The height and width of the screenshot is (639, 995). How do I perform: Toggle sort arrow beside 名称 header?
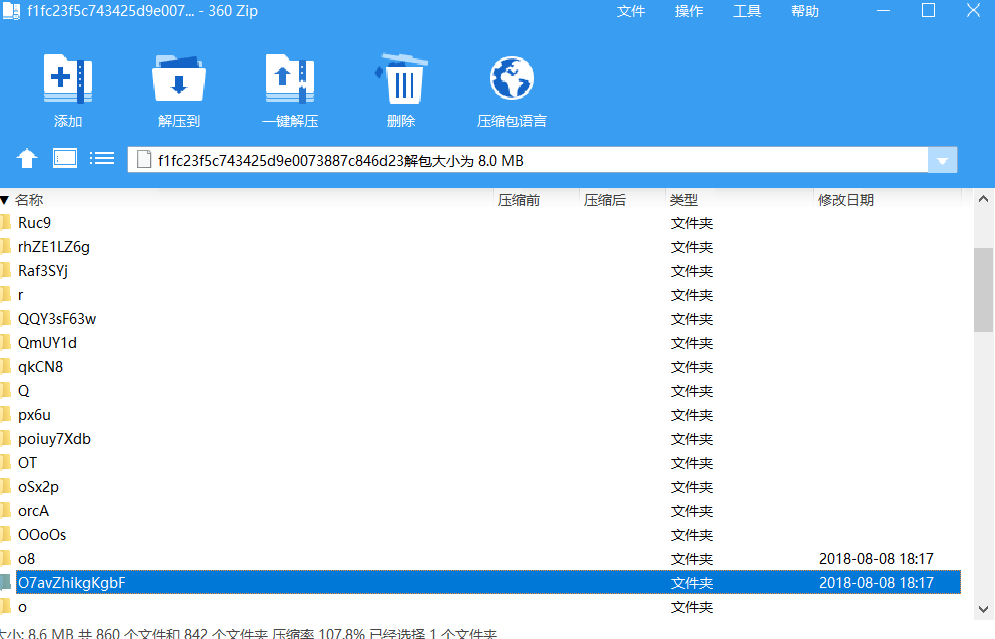point(4,201)
